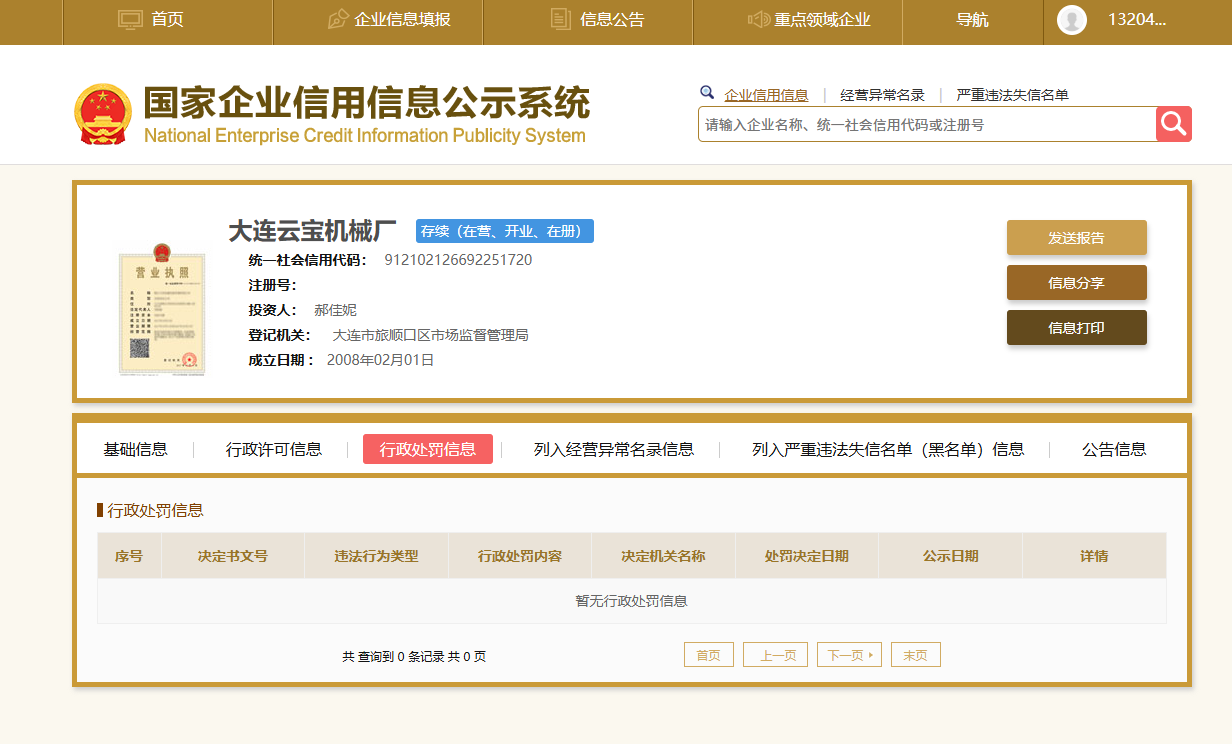The image size is (1232, 744).
Task: Click the home monitor icon in top bar
Action: (x=131, y=20)
